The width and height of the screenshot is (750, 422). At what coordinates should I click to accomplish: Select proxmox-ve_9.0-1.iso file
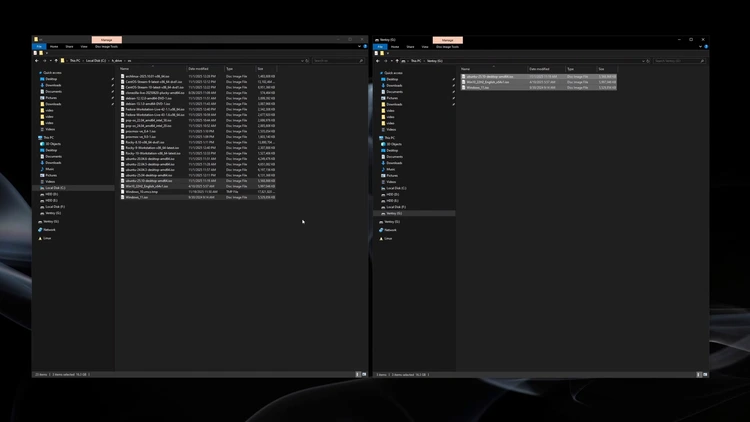pyautogui.click(x=198, y=137)
